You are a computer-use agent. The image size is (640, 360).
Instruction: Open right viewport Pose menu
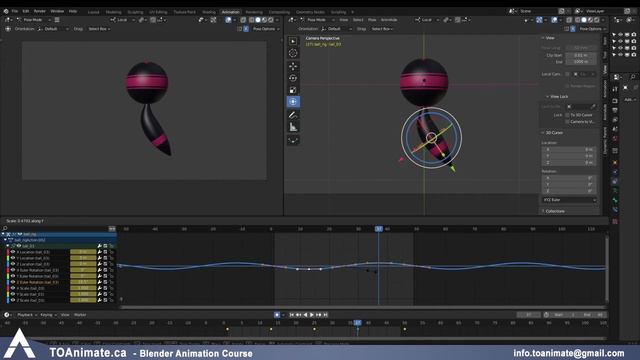coord(372,20)
